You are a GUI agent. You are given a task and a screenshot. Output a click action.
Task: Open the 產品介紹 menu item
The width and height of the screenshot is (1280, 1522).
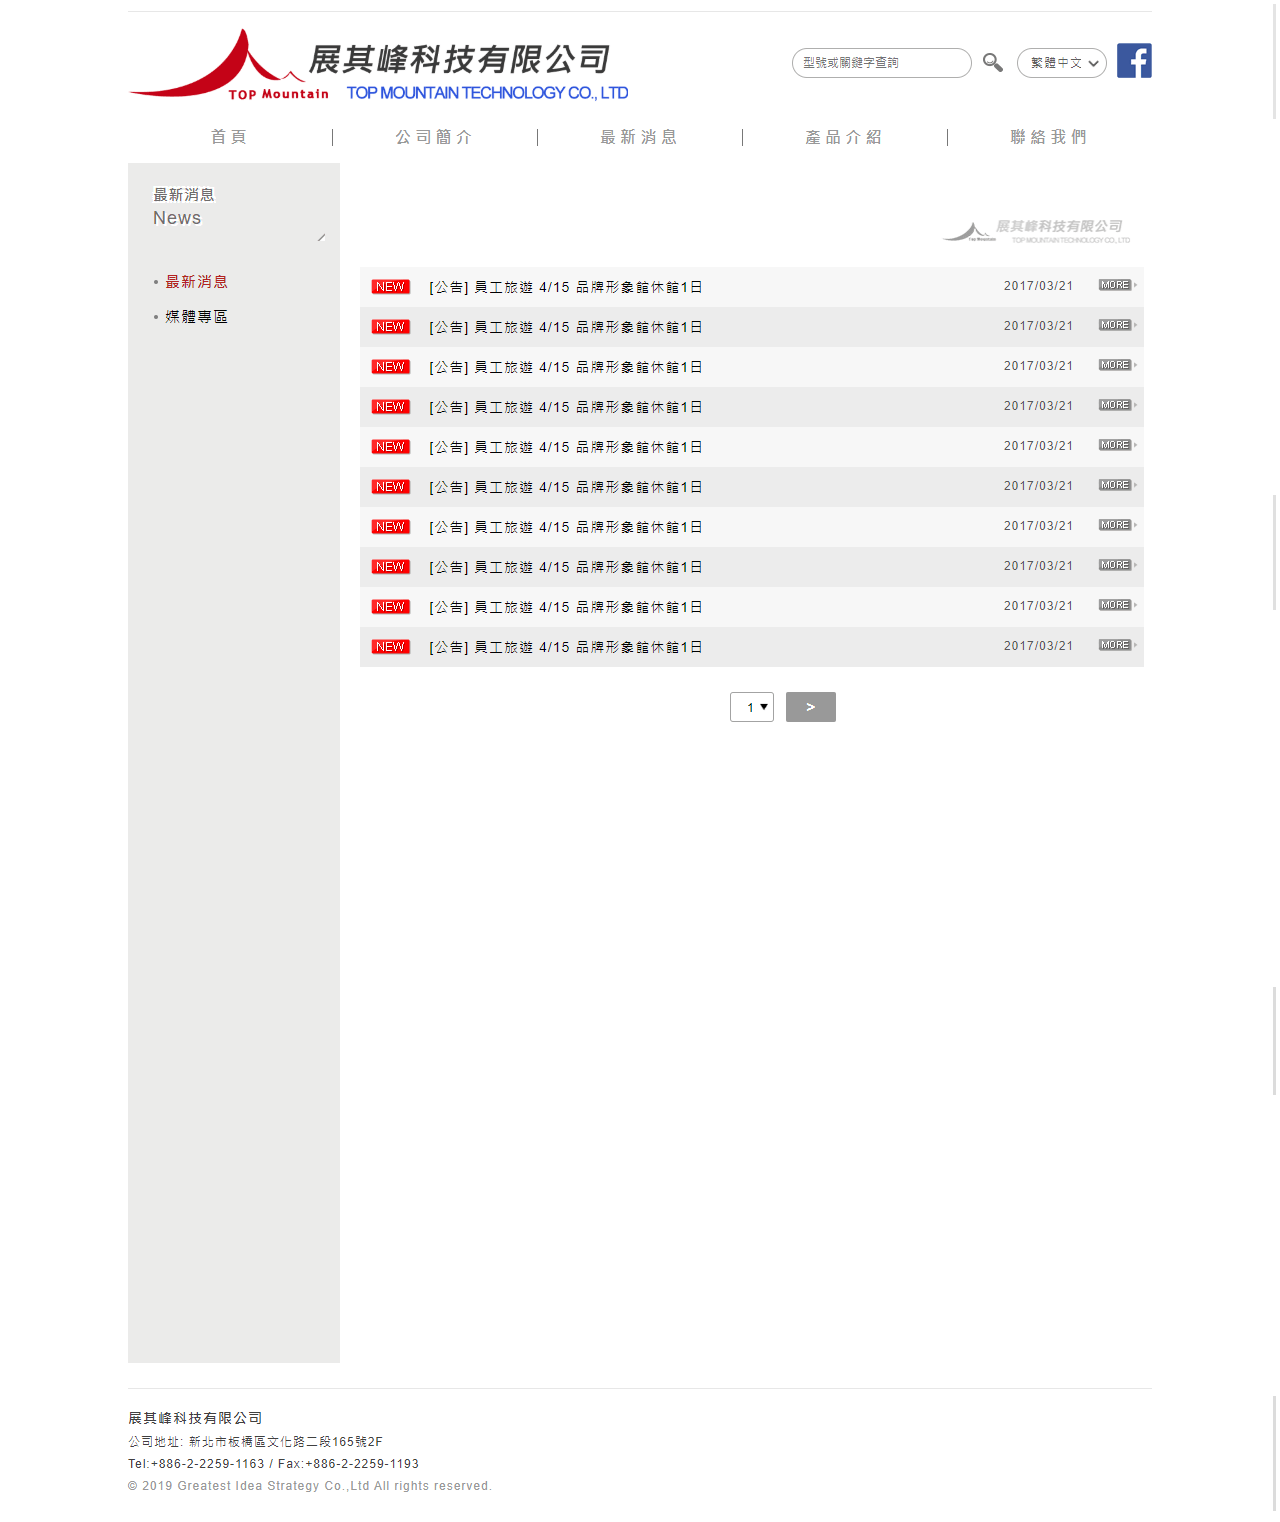click(845, 137)
